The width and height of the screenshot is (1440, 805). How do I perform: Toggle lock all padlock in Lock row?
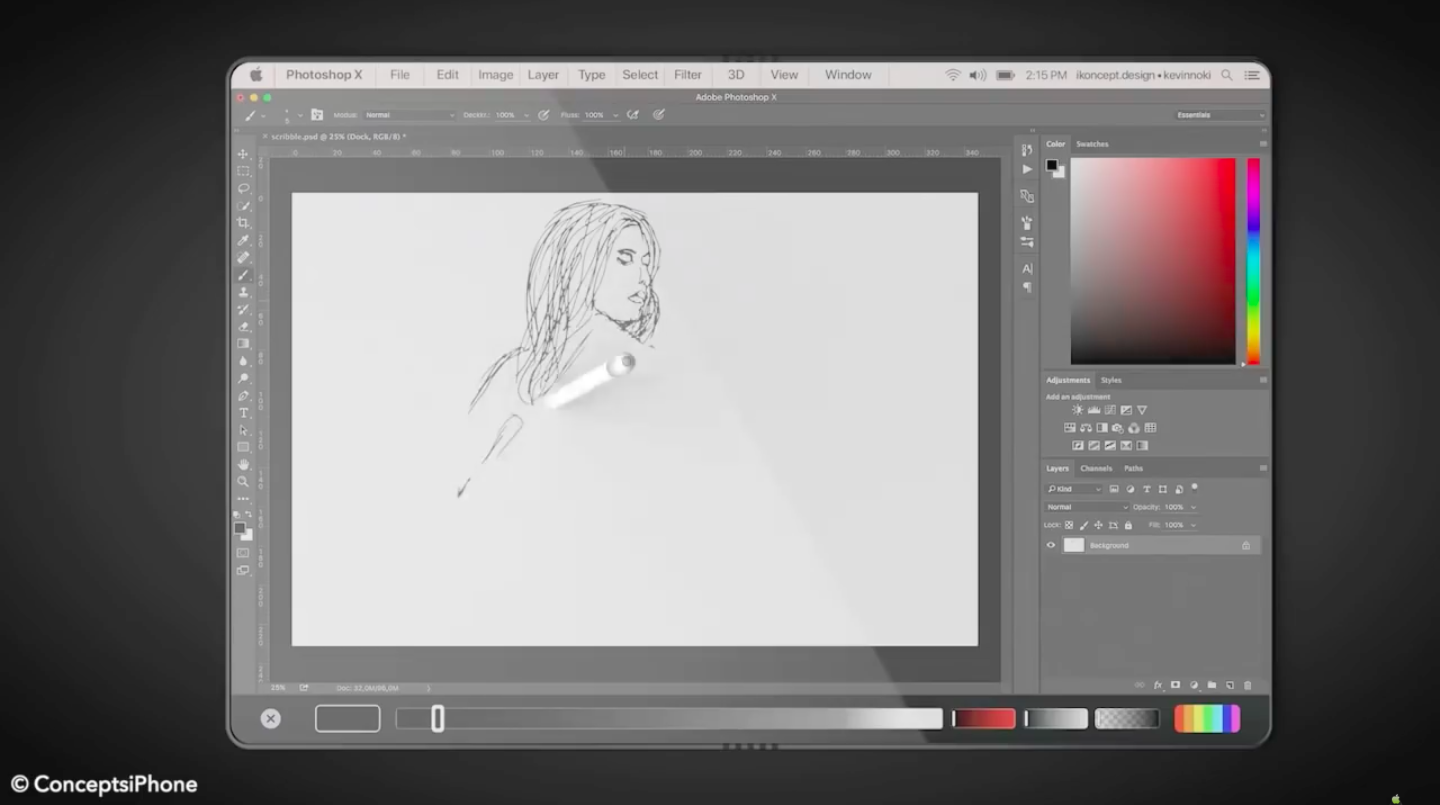[1128, 525]
